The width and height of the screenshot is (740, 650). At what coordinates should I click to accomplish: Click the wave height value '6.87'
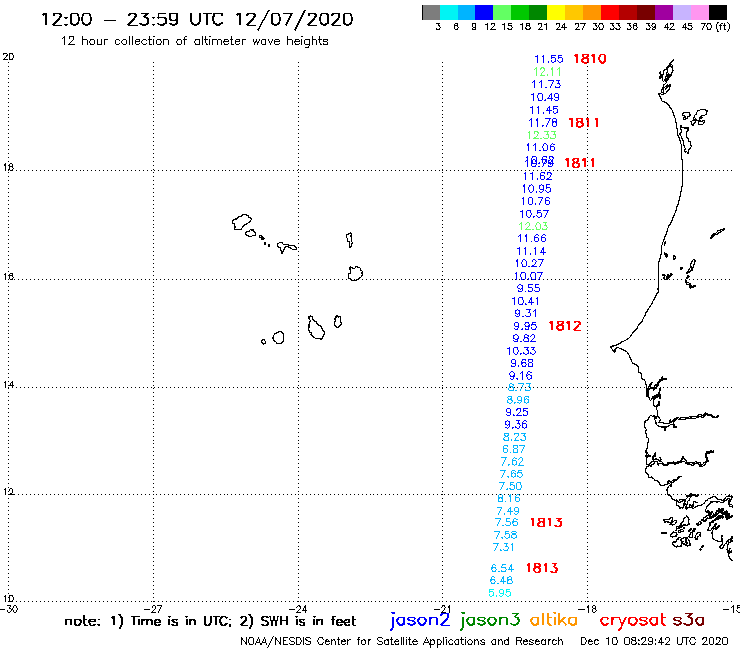tap(513, 449)
